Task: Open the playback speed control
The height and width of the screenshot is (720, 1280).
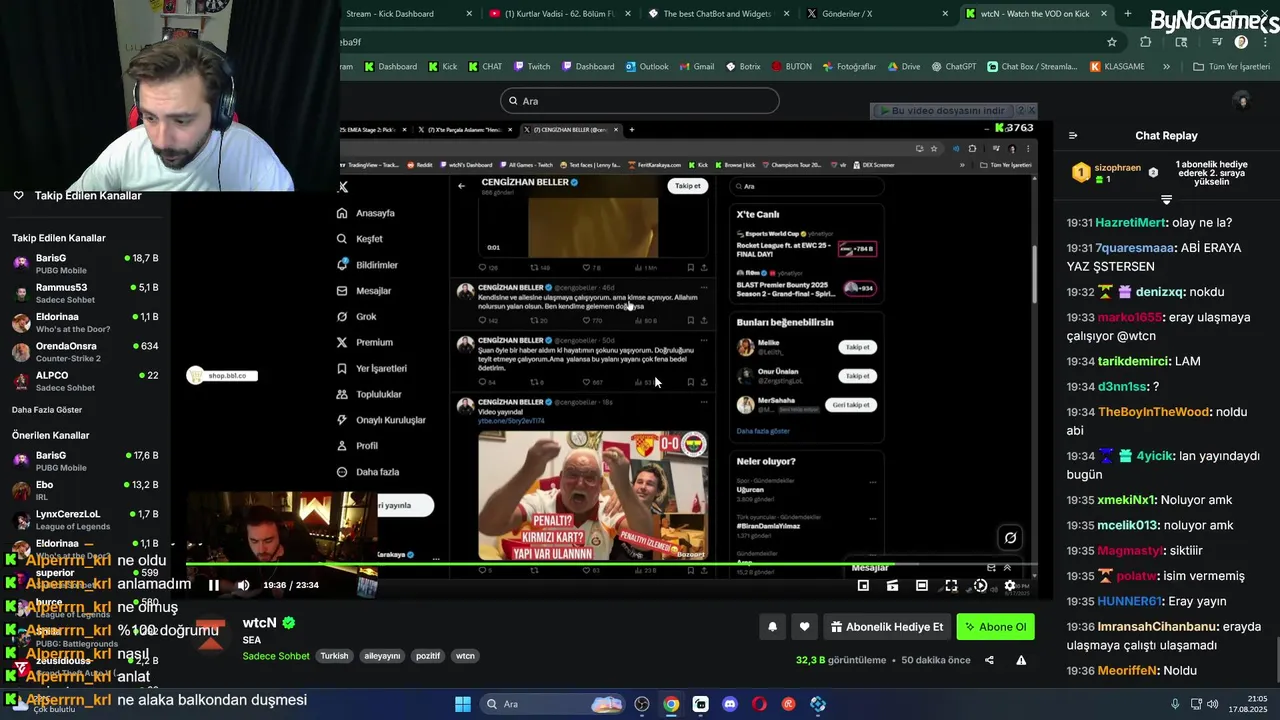Action: [980, 586]
